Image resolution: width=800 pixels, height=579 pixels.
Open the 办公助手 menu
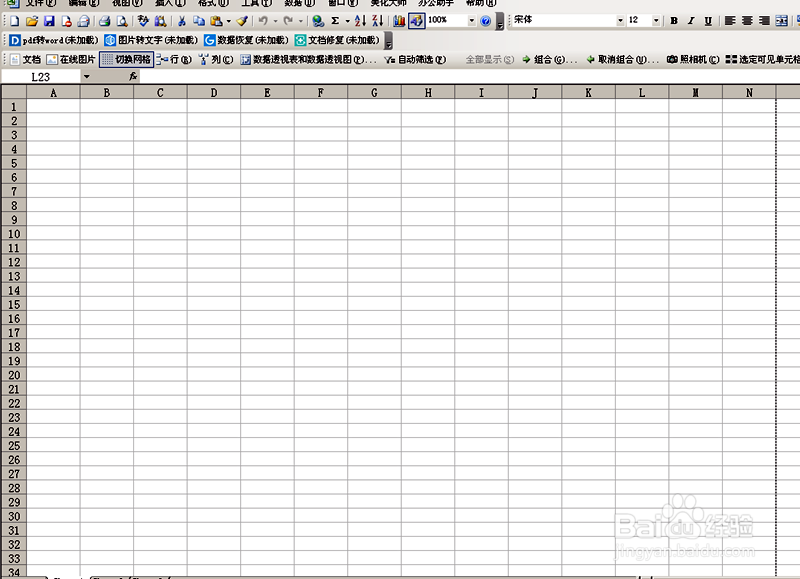point(436,3)
